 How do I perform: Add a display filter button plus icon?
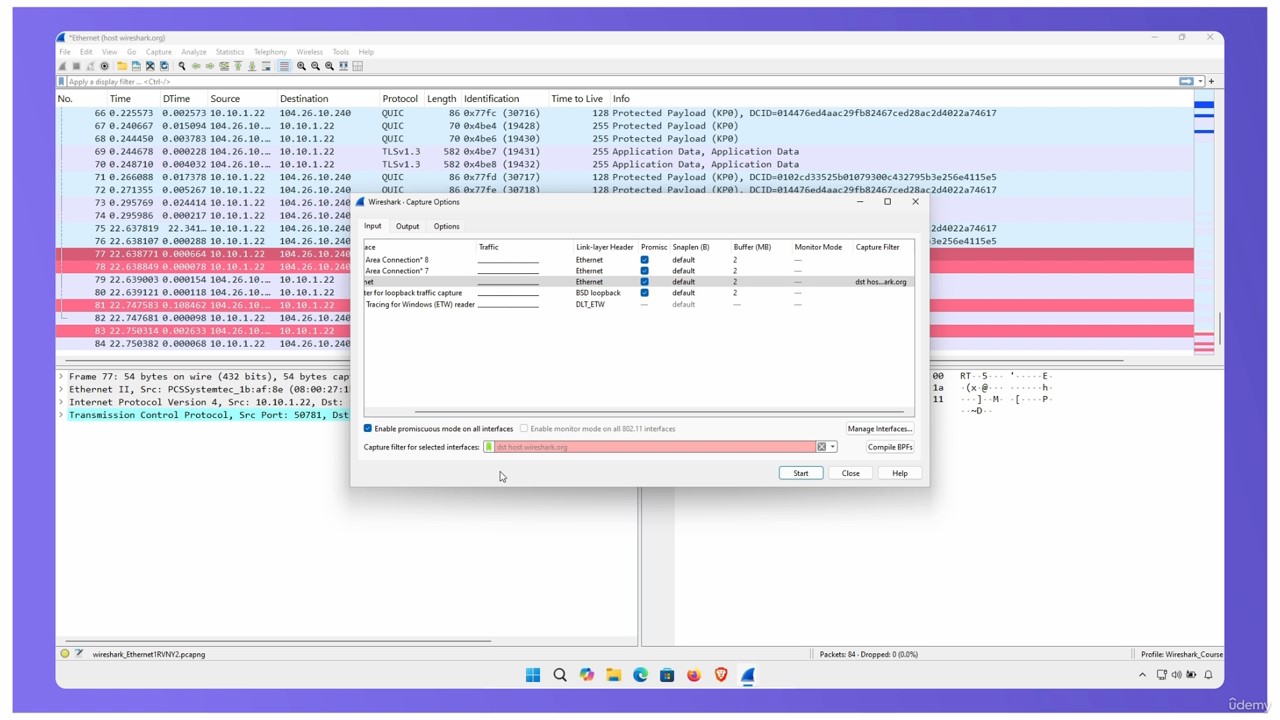pos(1211,82)
